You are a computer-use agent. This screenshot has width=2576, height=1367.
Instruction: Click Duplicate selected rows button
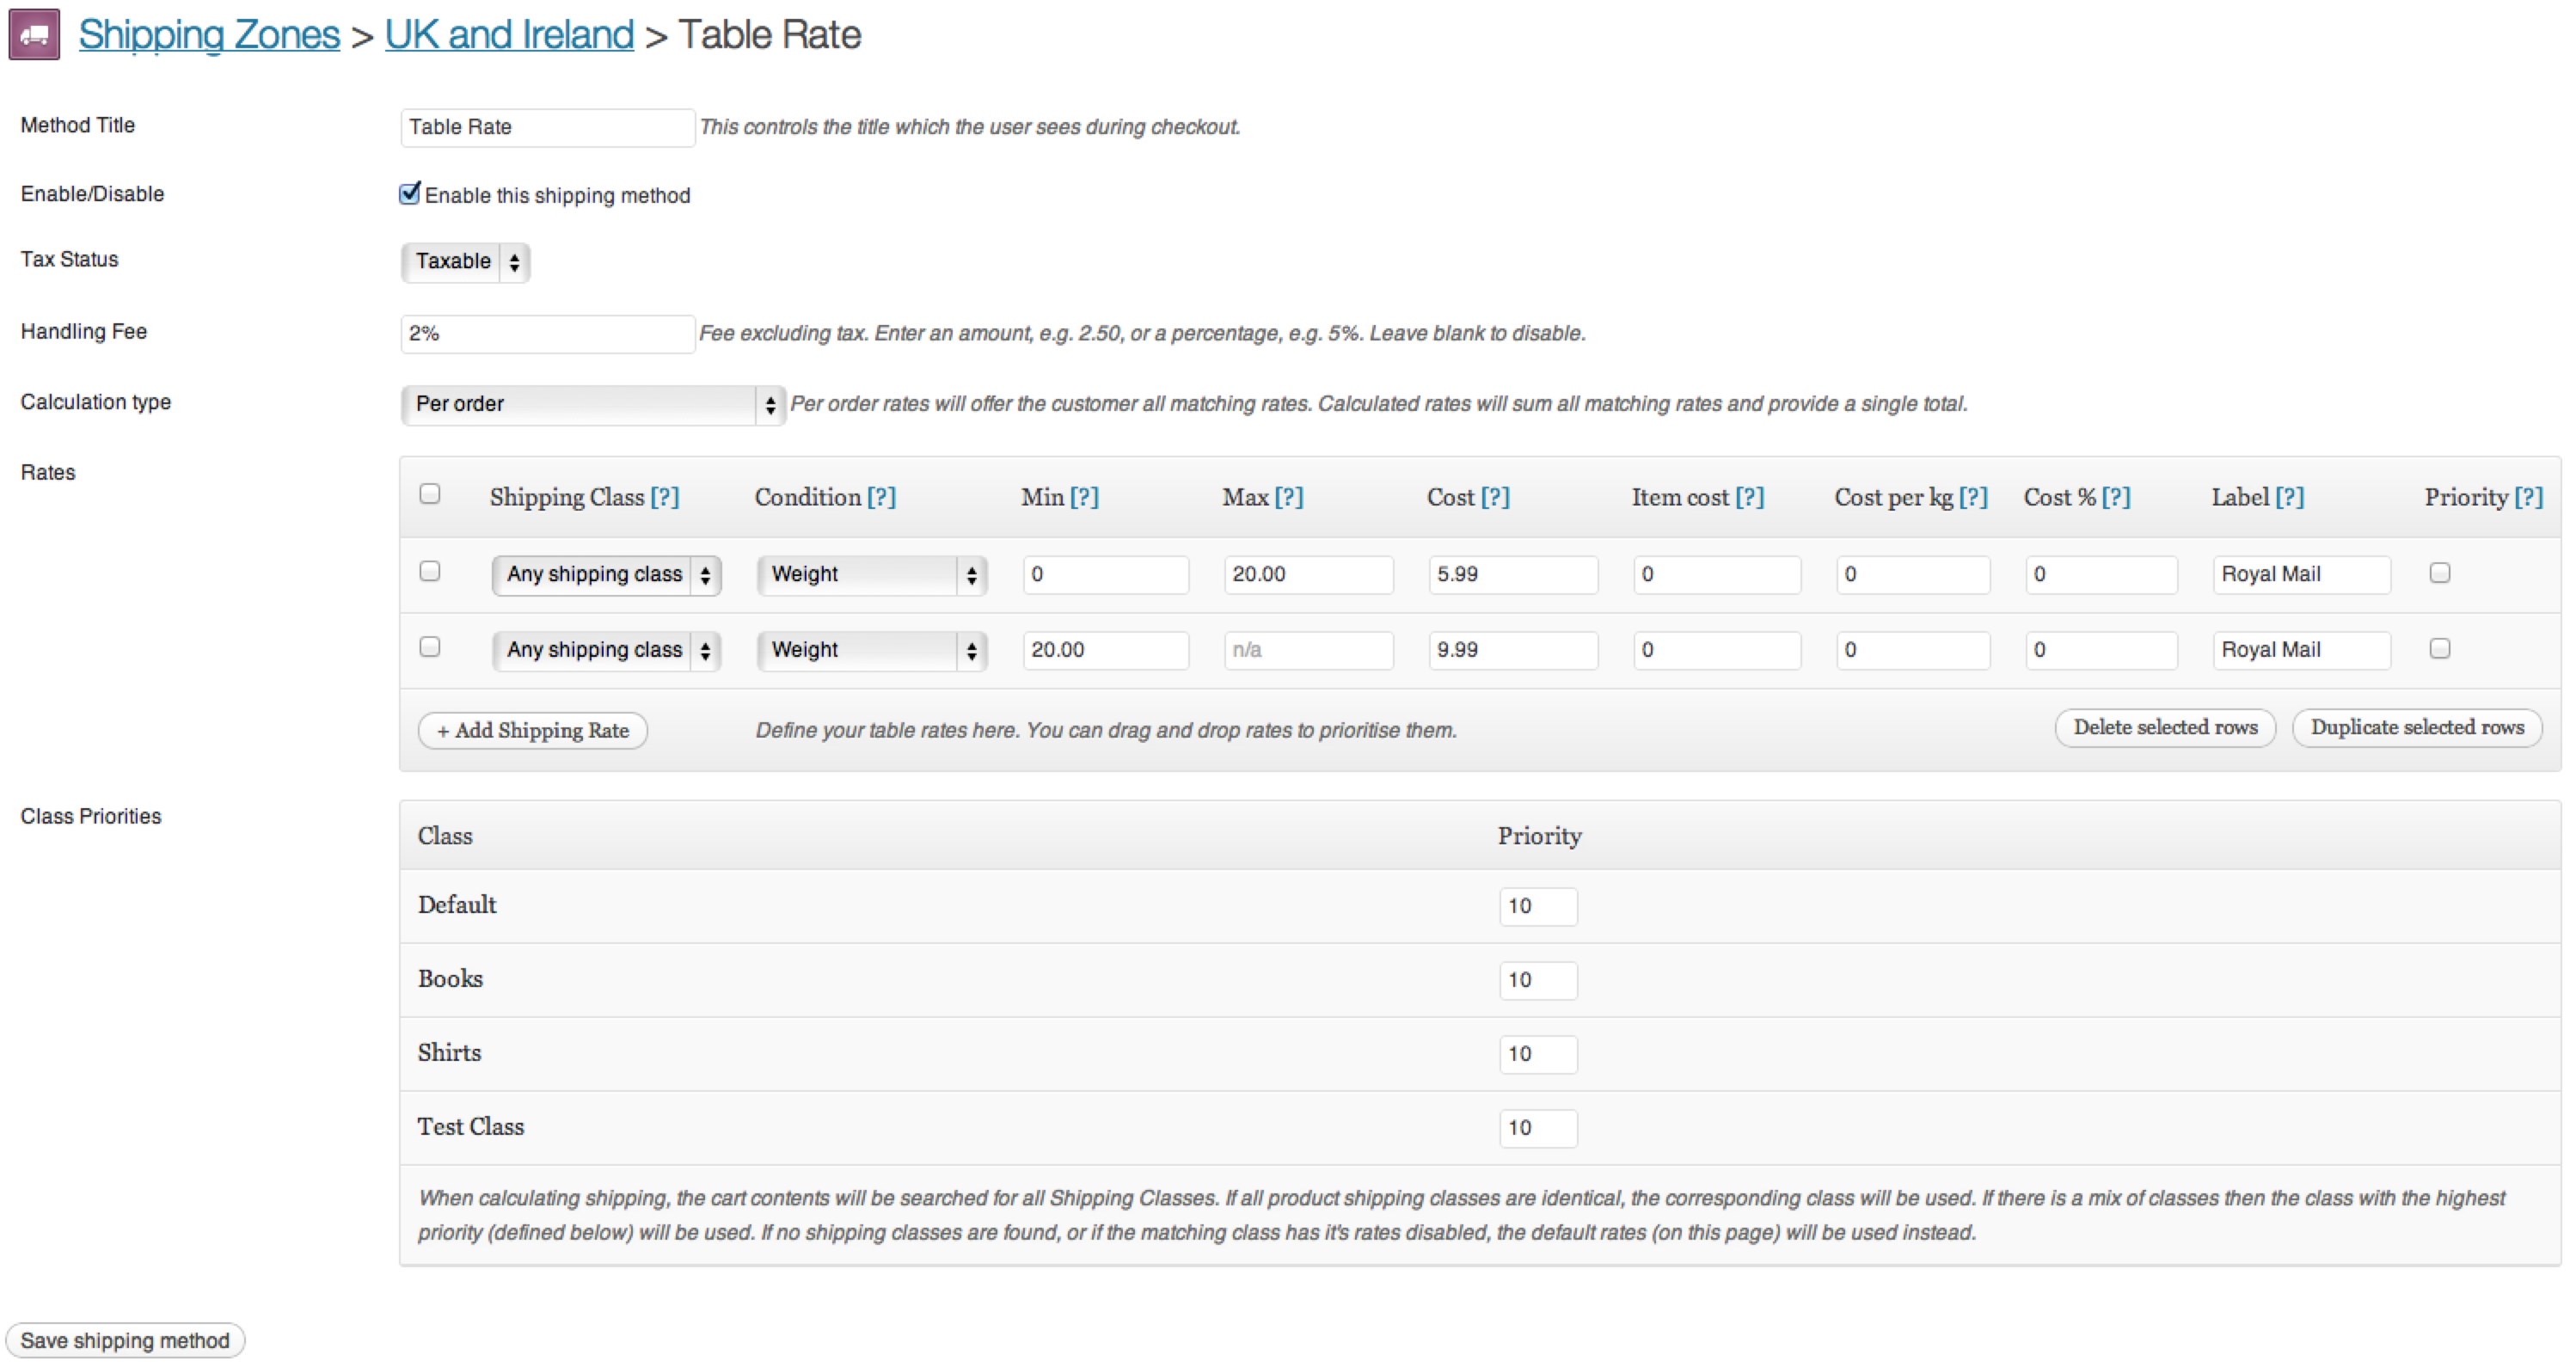click(x=2418, y=727)
